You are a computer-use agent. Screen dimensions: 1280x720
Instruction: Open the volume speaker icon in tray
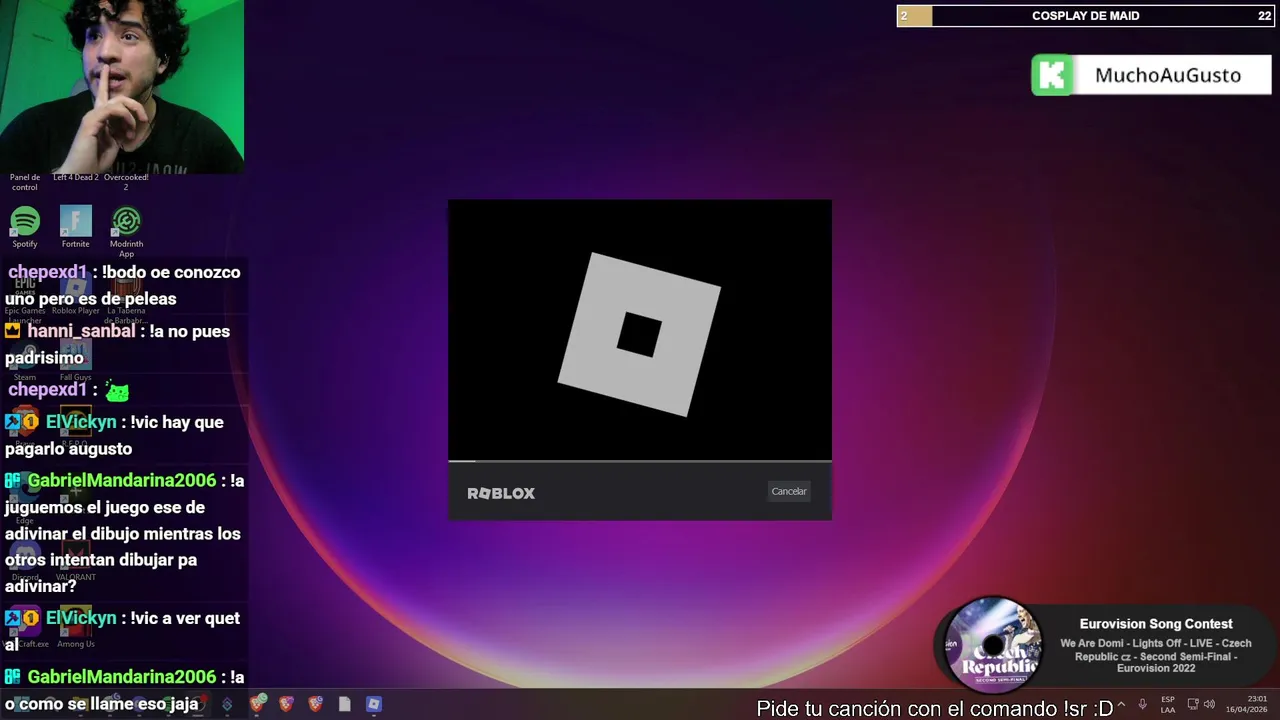(x=1209, y=705)
